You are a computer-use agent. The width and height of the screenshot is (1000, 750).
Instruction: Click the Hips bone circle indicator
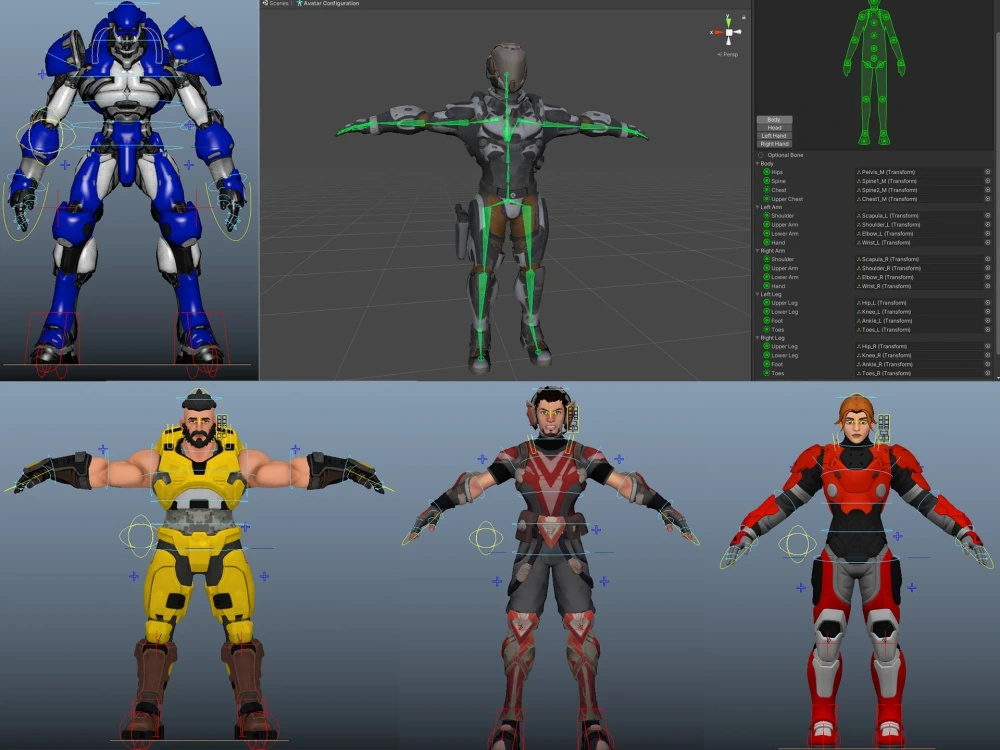[x=766, y=172]
